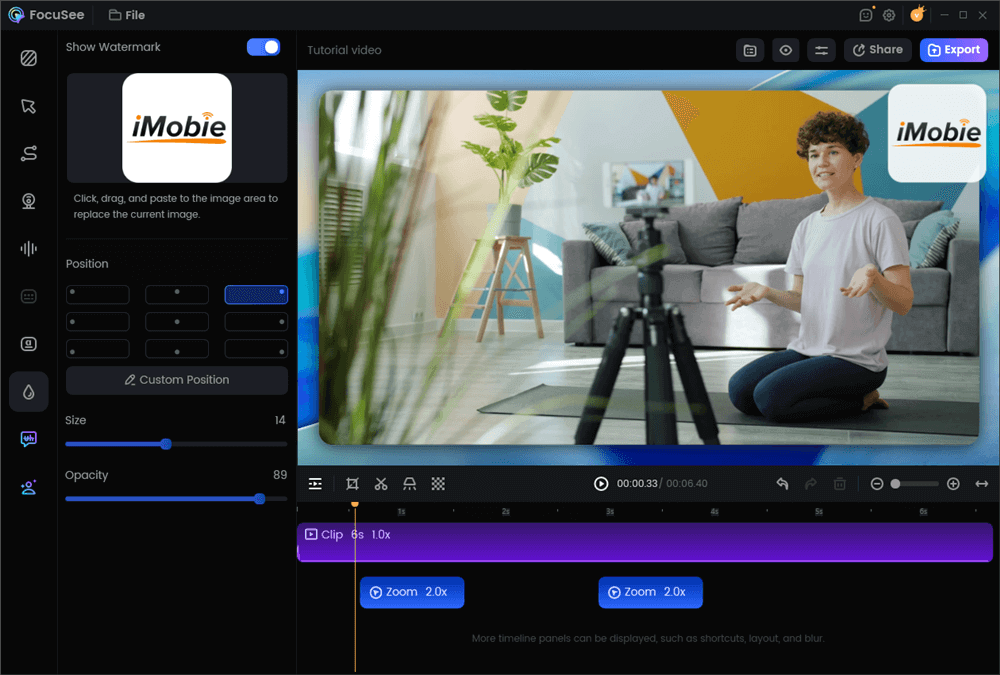This screenshot has height=675, width=1000.
Task: Open the File menu
Action: [x=126, y=15]
